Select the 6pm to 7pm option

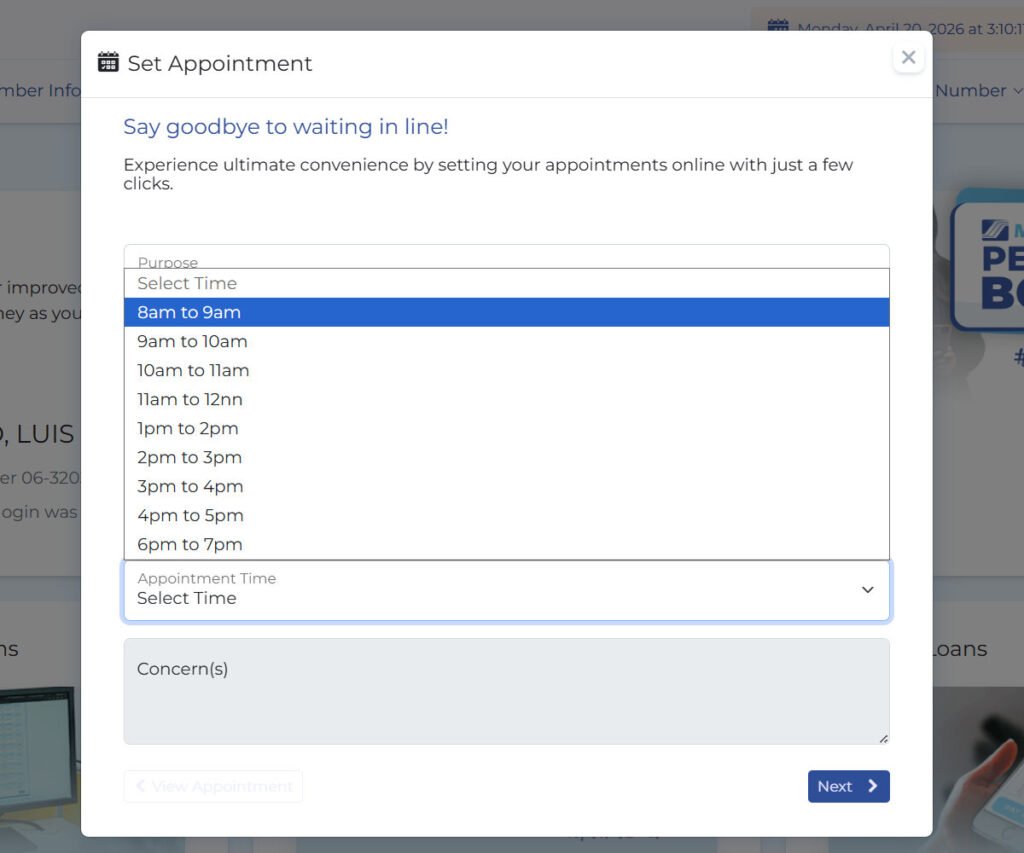[x=506, y=544]
